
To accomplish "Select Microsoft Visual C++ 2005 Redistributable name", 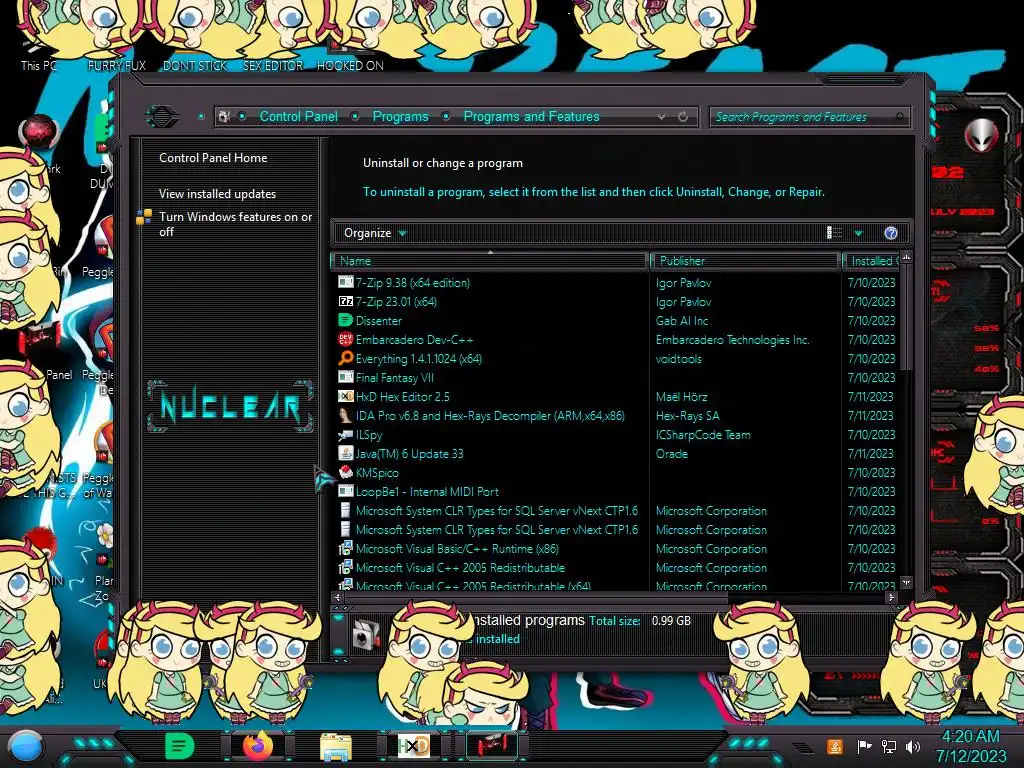I will (x=460, y=568).
